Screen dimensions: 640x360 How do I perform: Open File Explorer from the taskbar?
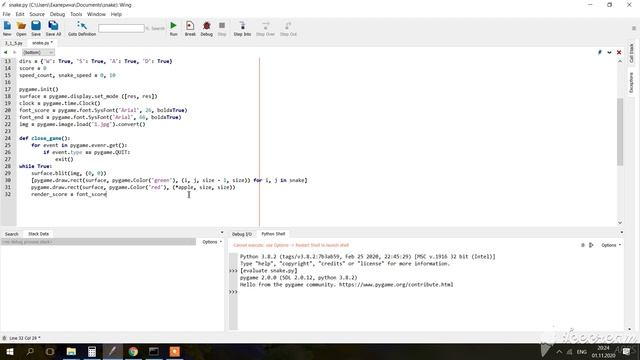click(71, 351)
